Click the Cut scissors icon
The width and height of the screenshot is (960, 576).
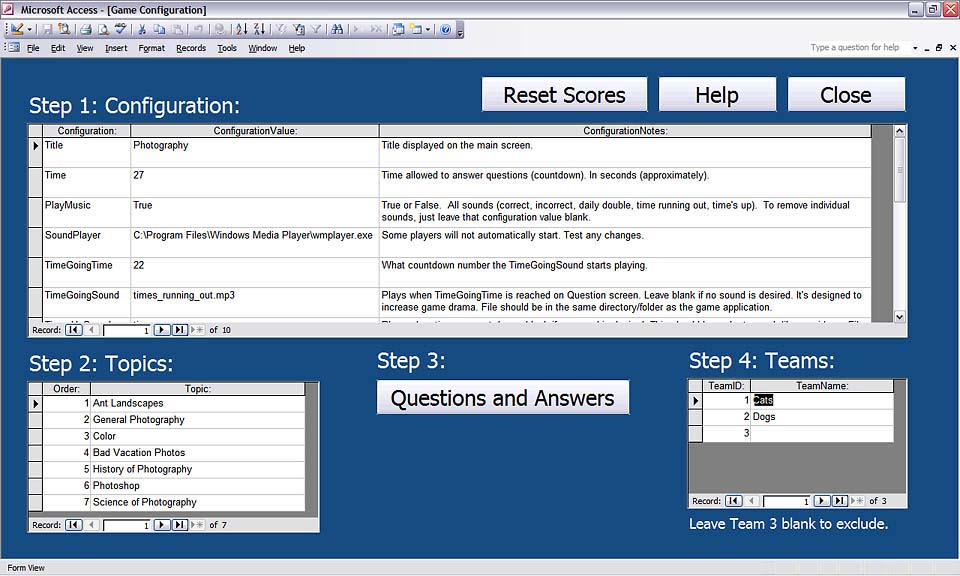coord(143,30)
